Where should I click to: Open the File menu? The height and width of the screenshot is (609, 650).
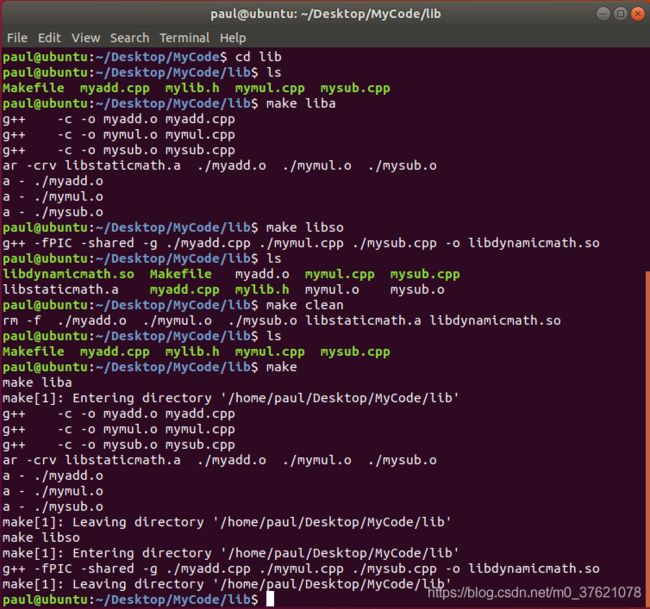point(17,38)
